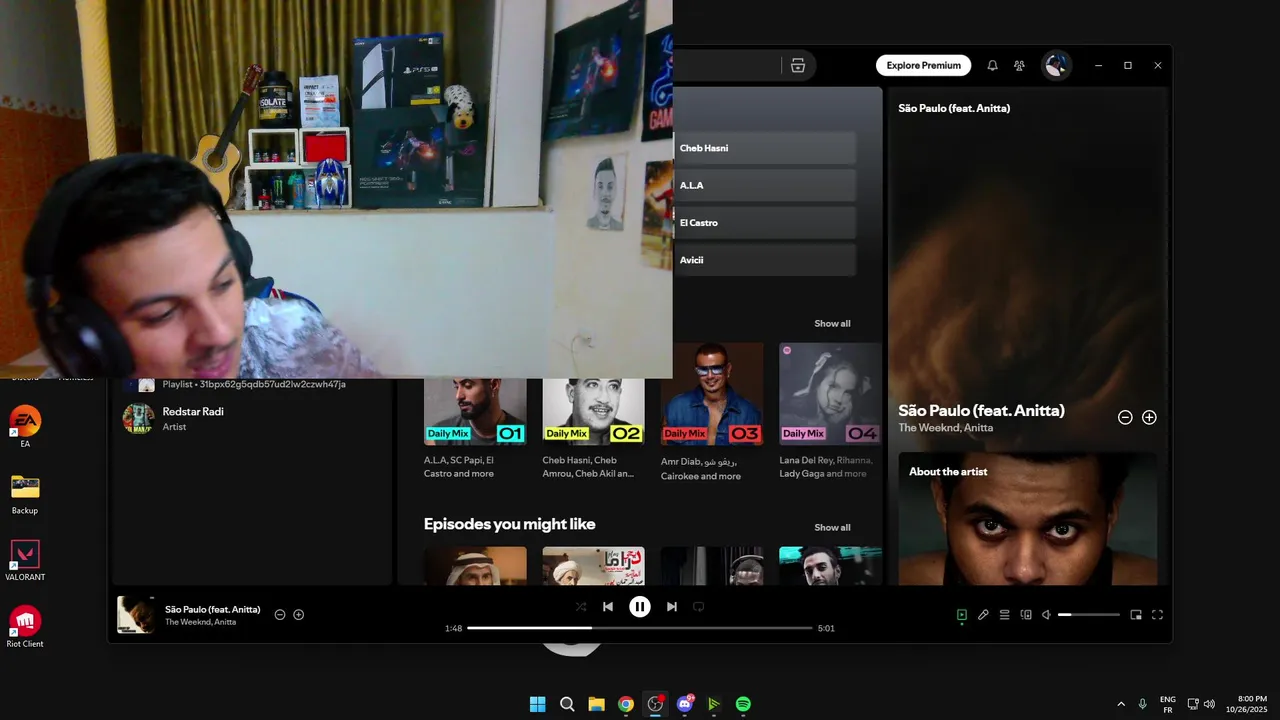Open the Avicii shortcut tile
The height and width of the screenshot is (720, 1280).
(765, 260)
